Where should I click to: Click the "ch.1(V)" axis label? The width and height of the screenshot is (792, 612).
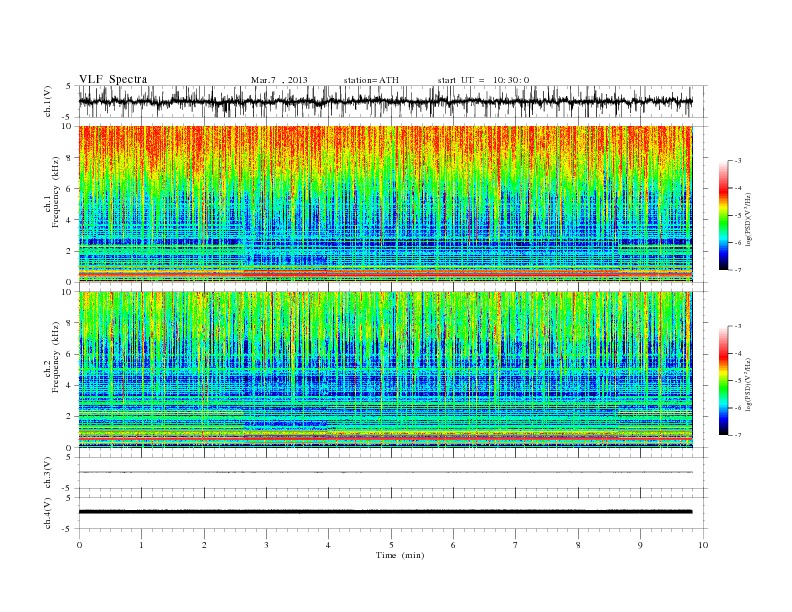[47, 101]
